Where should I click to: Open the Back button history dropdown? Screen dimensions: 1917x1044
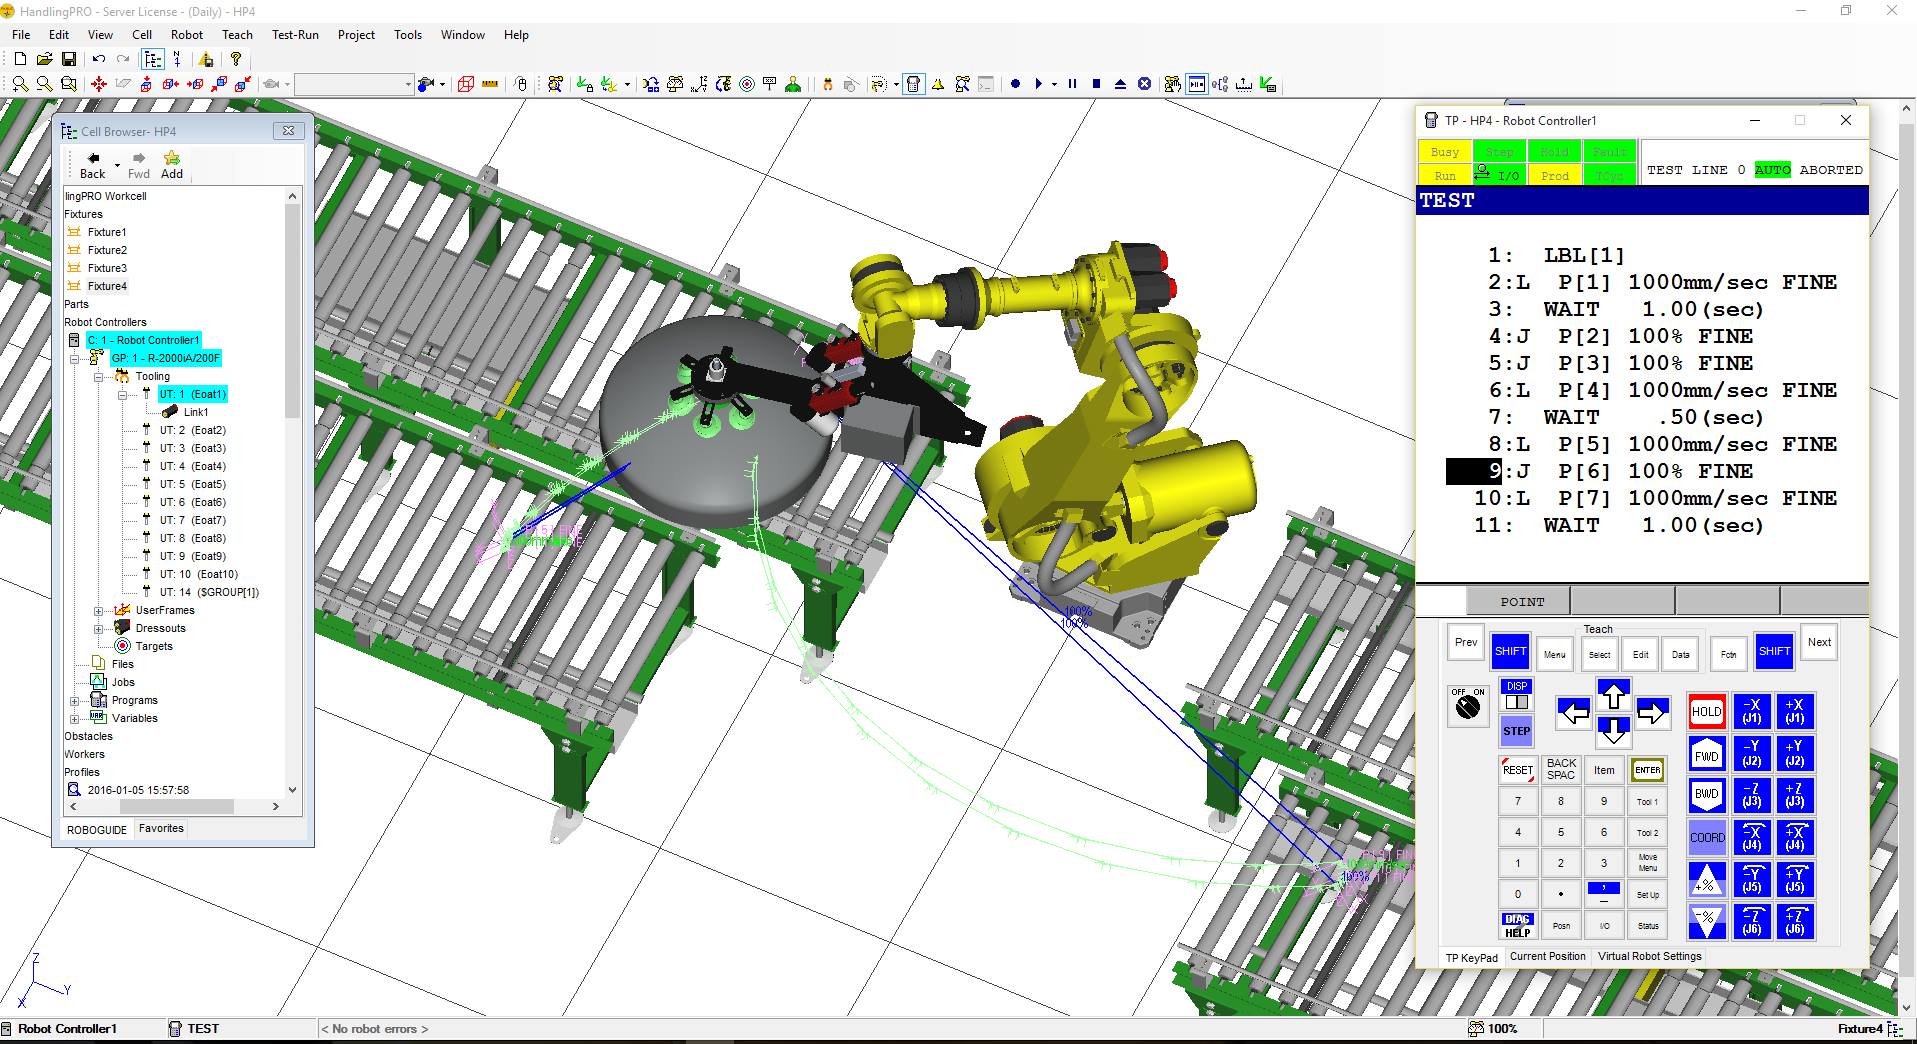click(x=117, y=165)
